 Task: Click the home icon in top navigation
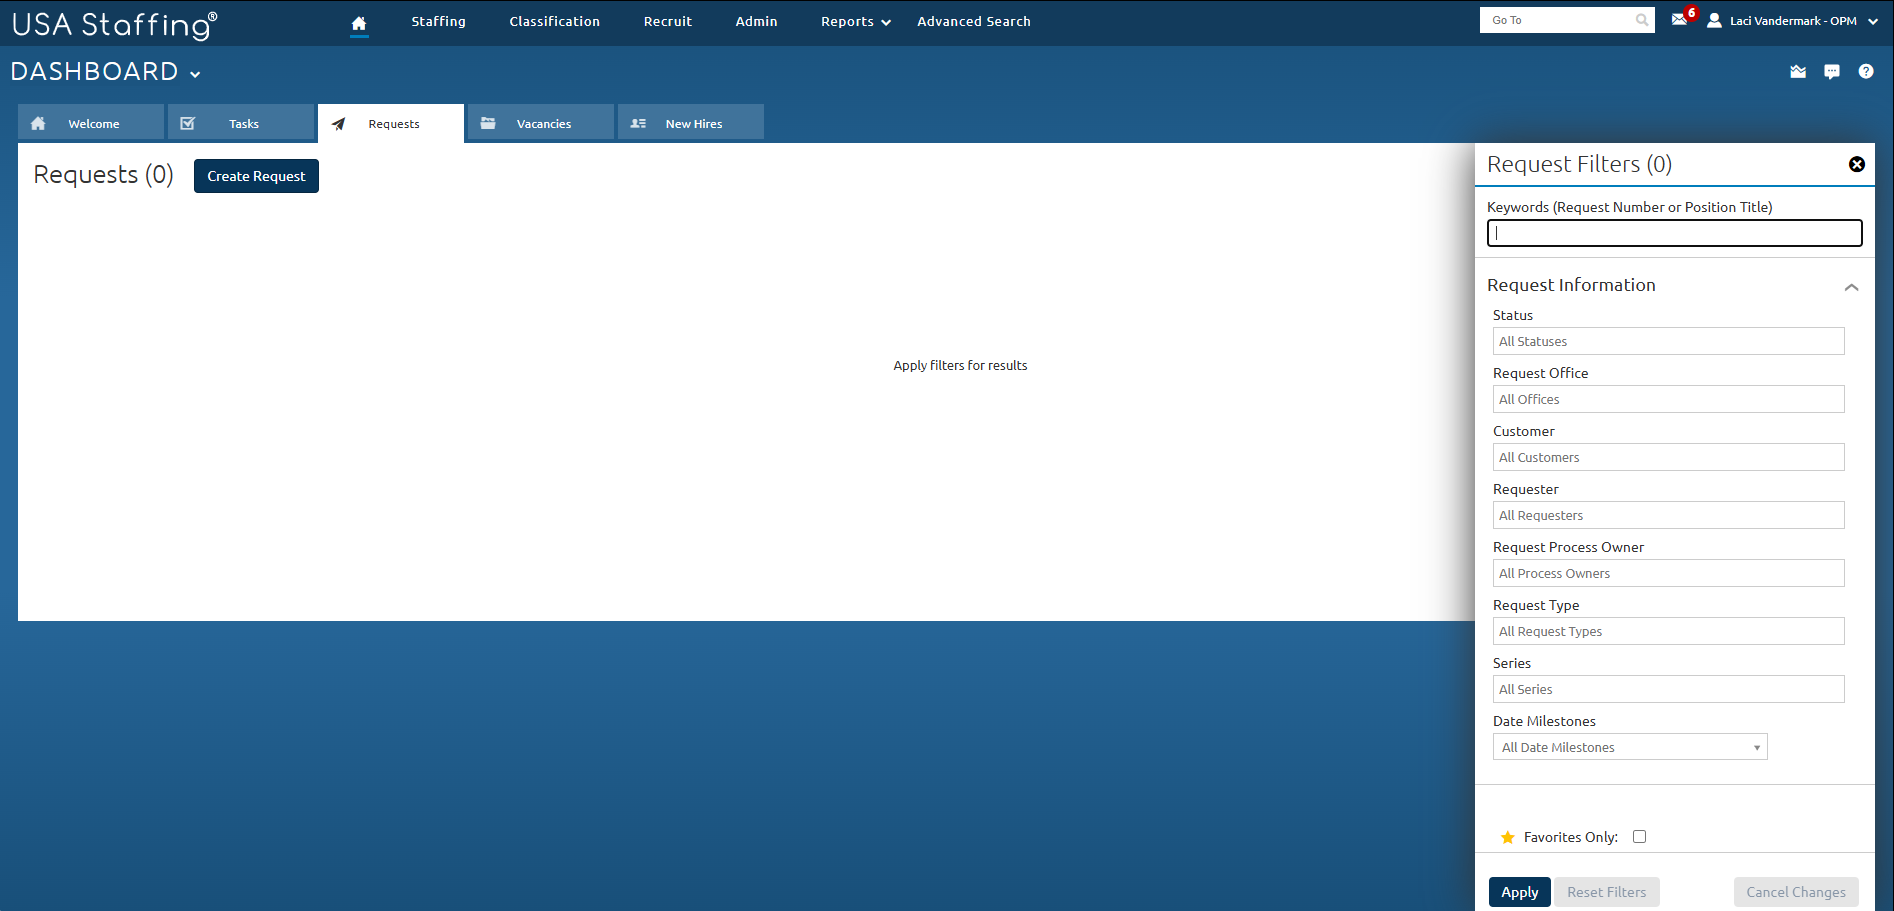pos(359,23)
